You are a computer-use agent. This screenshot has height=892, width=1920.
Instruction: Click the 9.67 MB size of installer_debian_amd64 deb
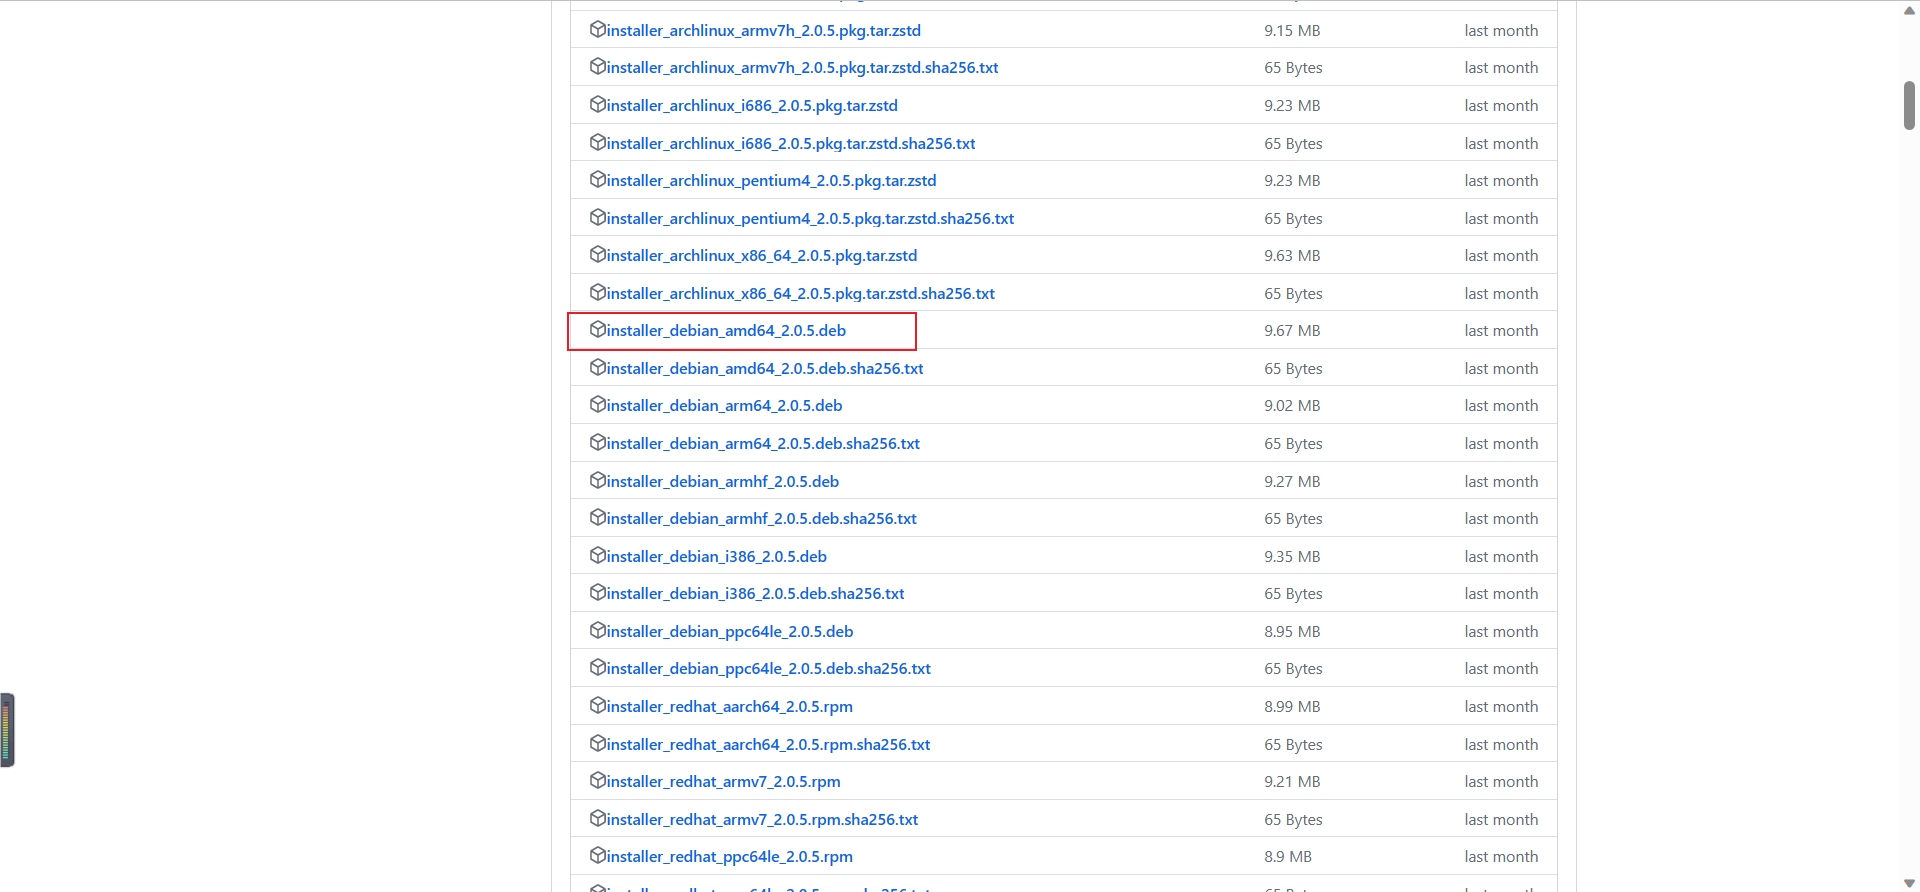tap(1292, 331)
